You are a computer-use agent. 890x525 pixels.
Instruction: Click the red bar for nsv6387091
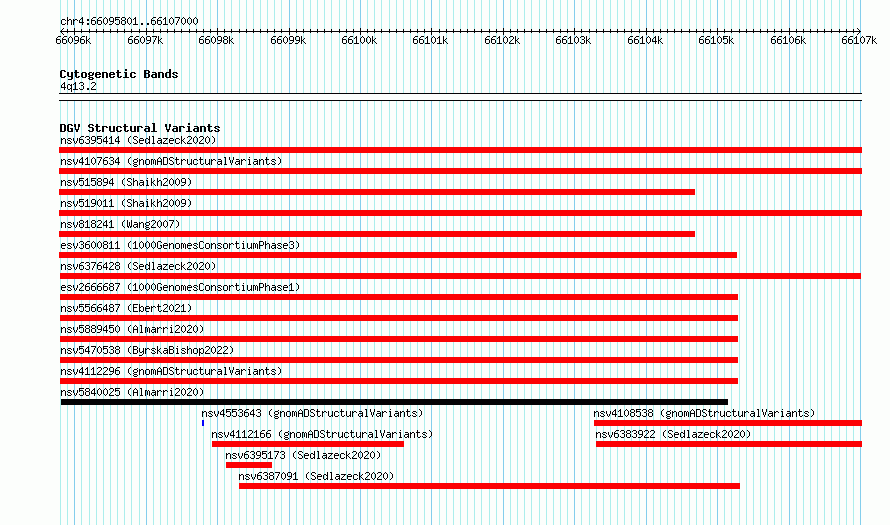489,486
